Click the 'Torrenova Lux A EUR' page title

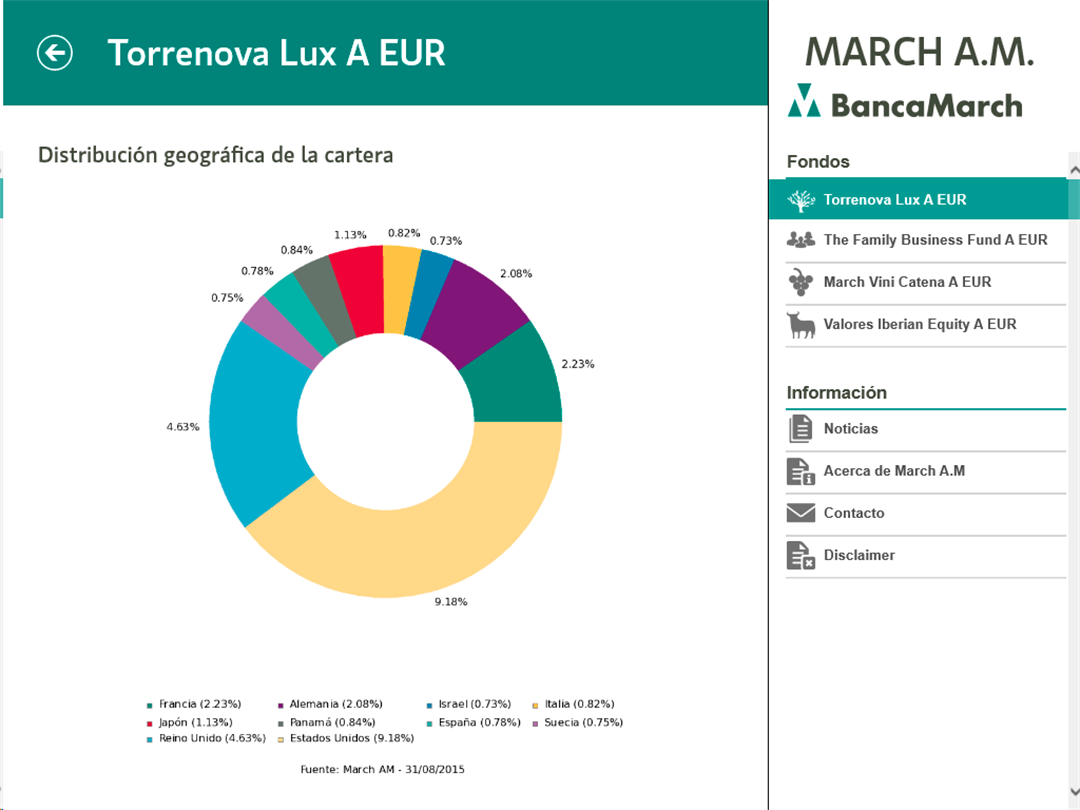pyautogui.click(x=276, y=53)
